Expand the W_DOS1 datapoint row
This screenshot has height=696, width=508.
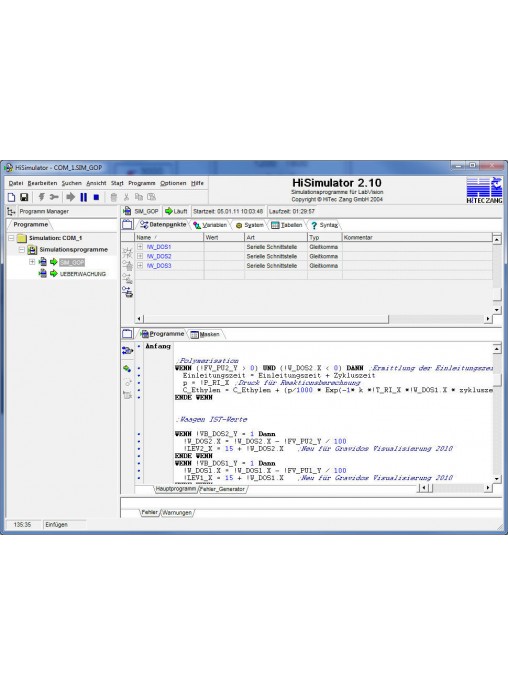click(x=140, y=247)
